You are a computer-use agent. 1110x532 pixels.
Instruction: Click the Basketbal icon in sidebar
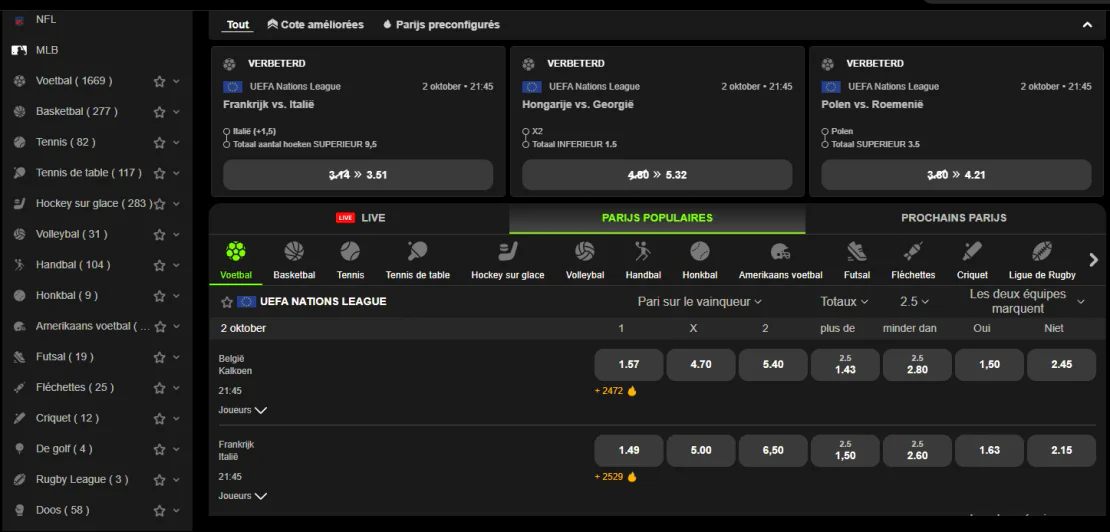click(20, 112)
